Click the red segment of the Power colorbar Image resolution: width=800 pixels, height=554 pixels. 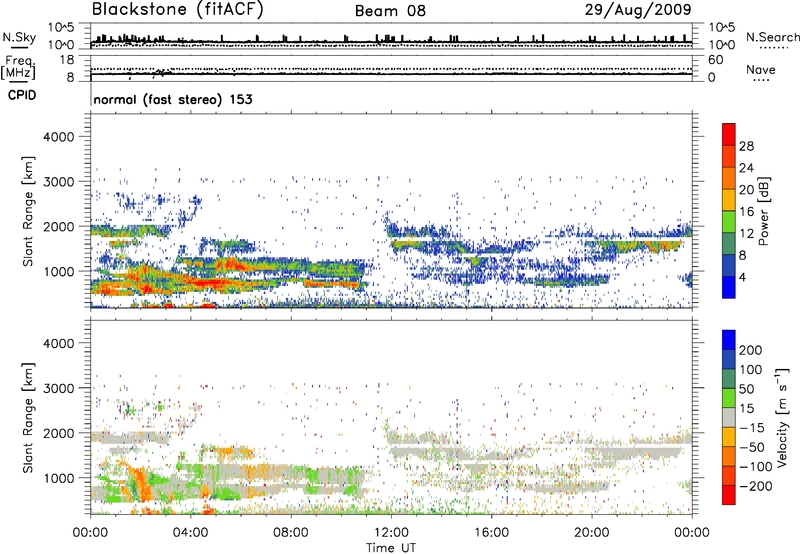pos(729,134)
